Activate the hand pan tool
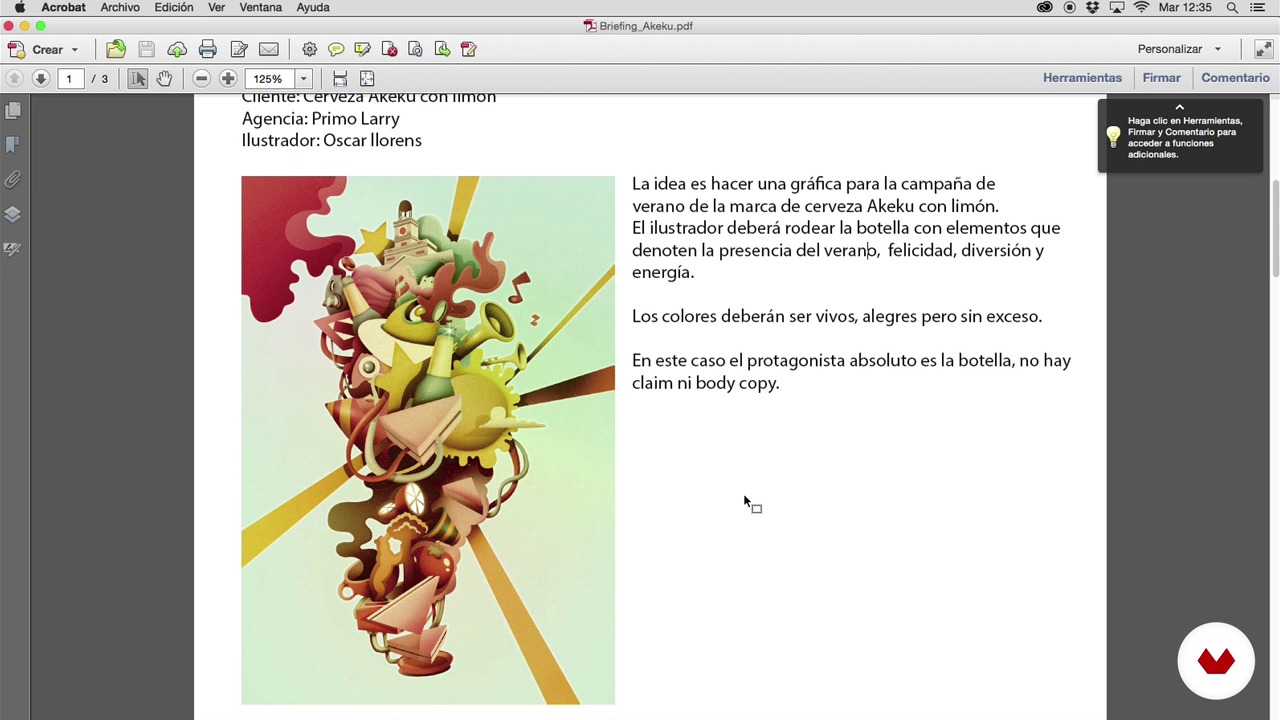 tap(164, 78)
